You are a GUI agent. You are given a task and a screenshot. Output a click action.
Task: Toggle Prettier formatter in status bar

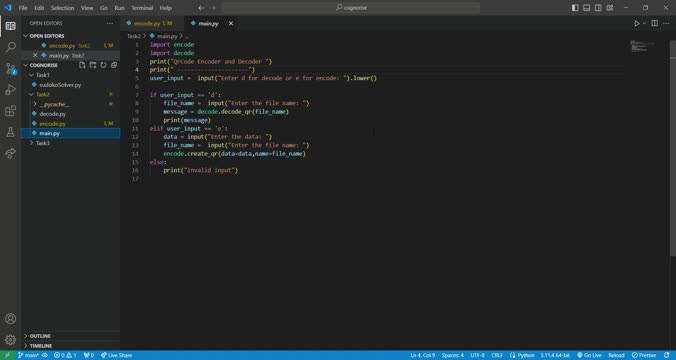point(644,355)
